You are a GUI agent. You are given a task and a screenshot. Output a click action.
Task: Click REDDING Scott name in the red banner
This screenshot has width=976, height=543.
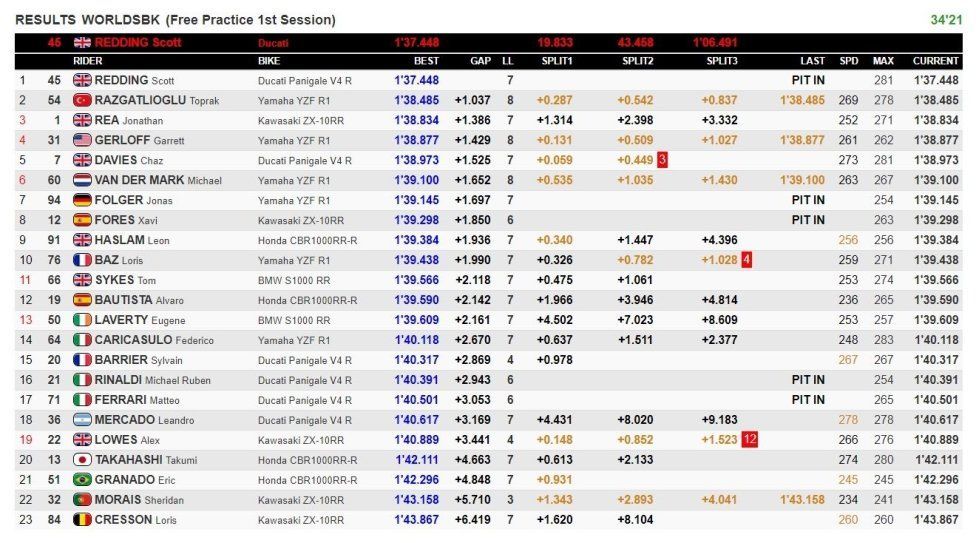tap(138, 42)
